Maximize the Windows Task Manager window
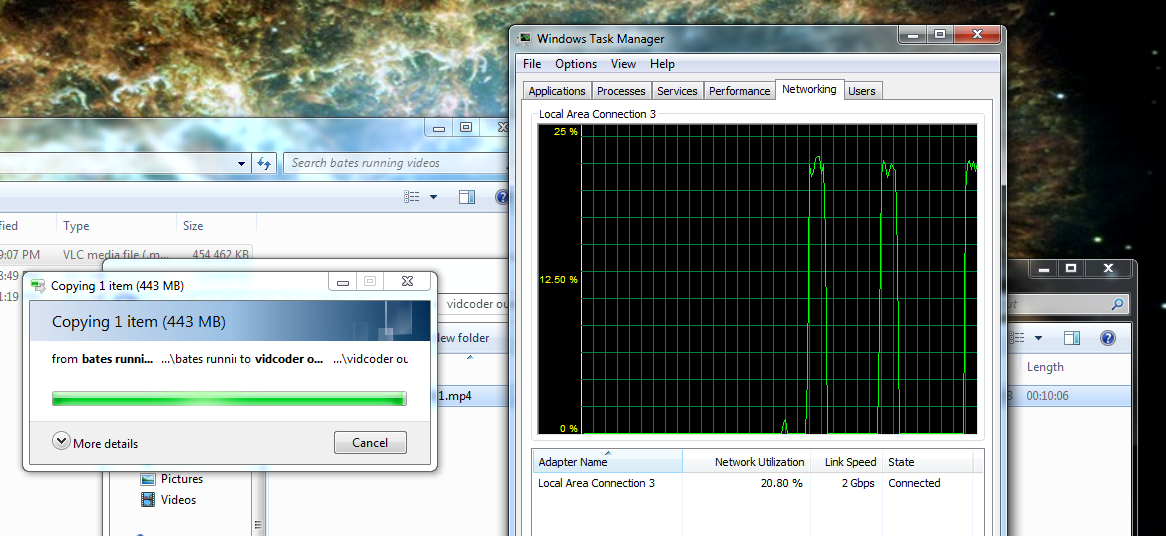 [x=940, y=34]
